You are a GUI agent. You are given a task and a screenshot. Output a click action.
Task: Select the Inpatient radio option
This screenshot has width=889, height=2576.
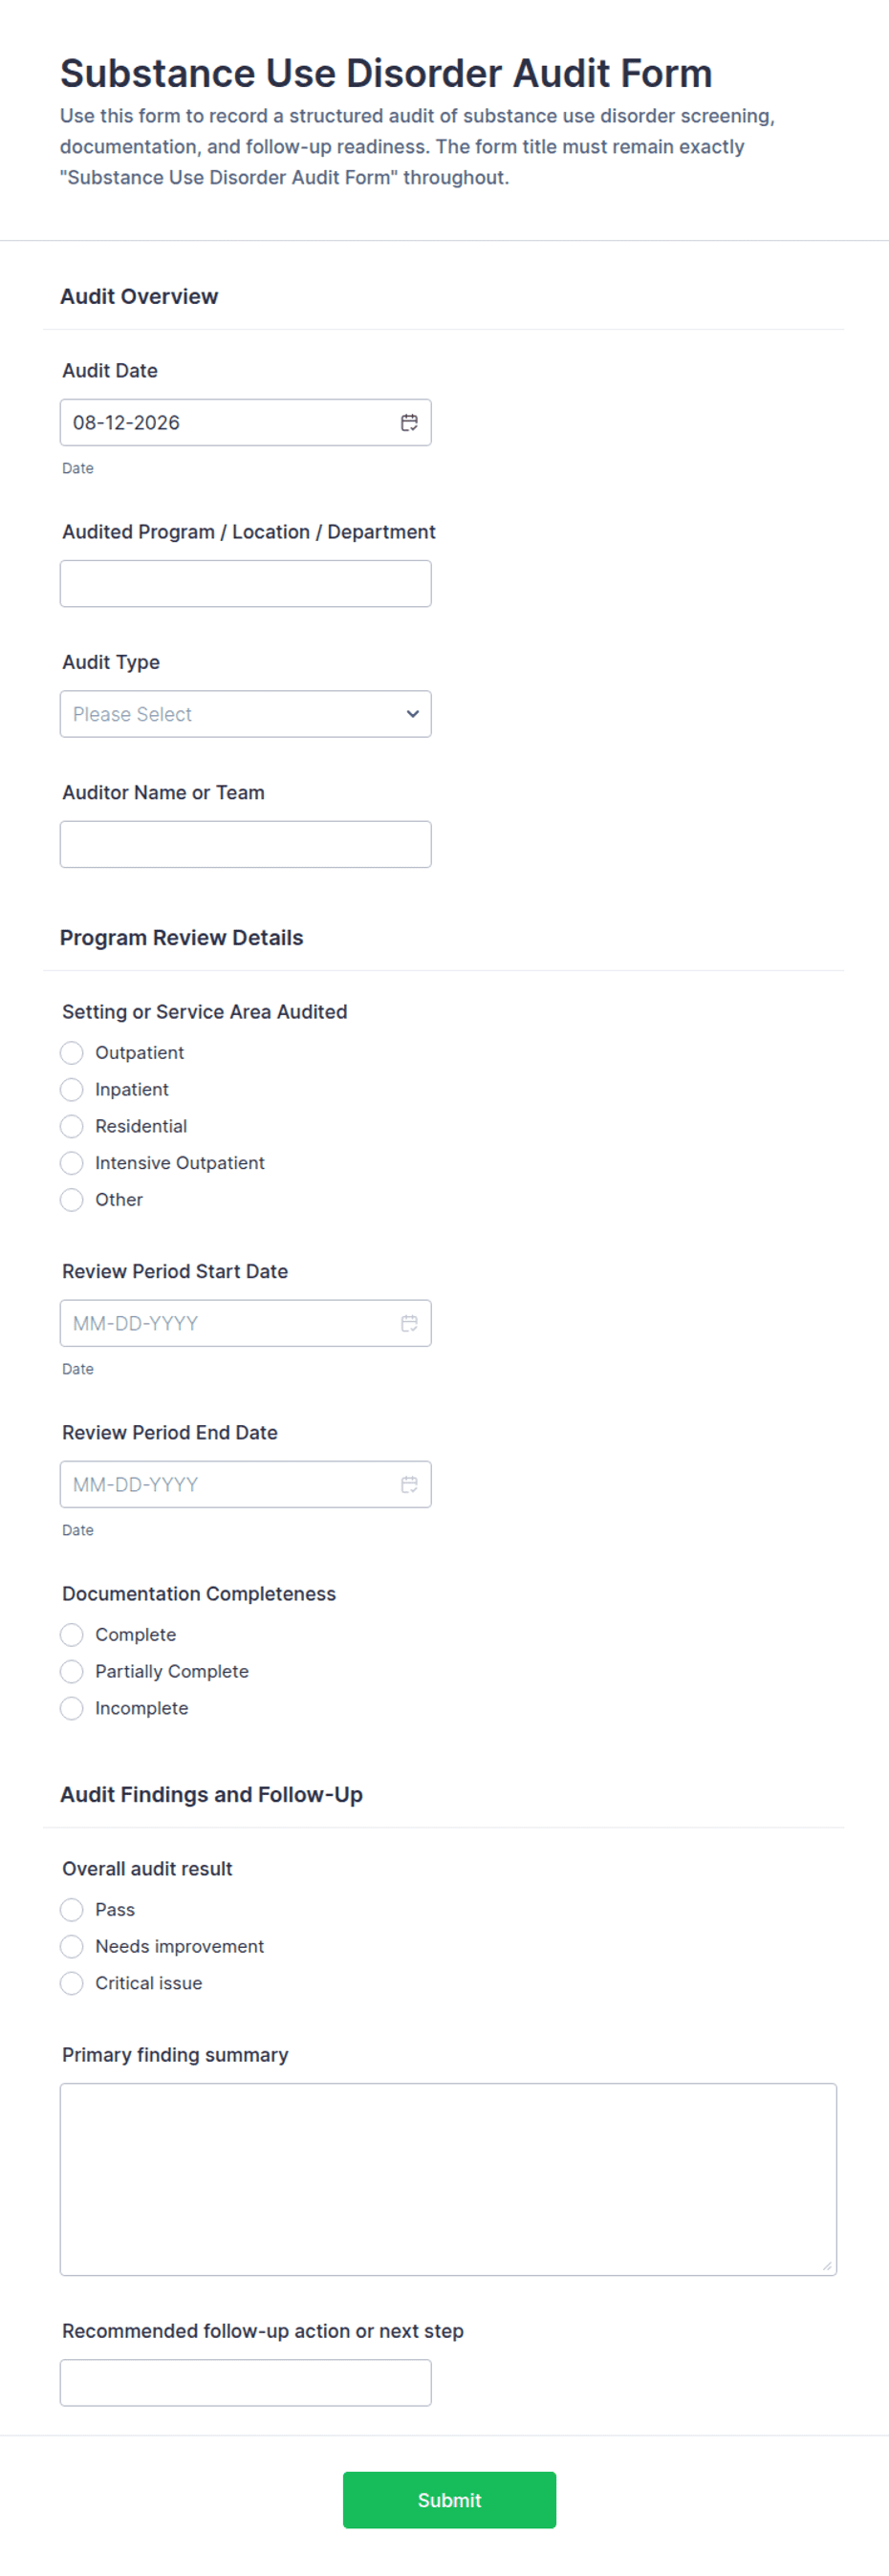(72, 1089)
